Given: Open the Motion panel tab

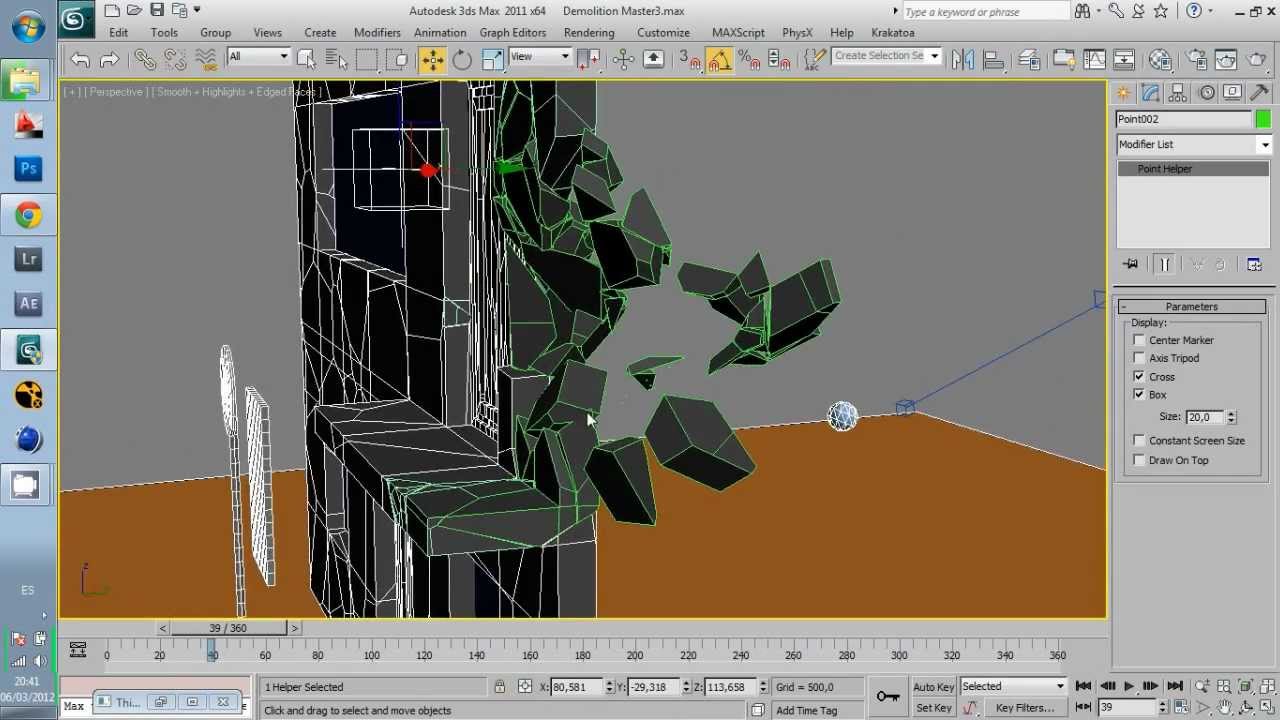Looking at the screenshot, I should click(1206, 92).
